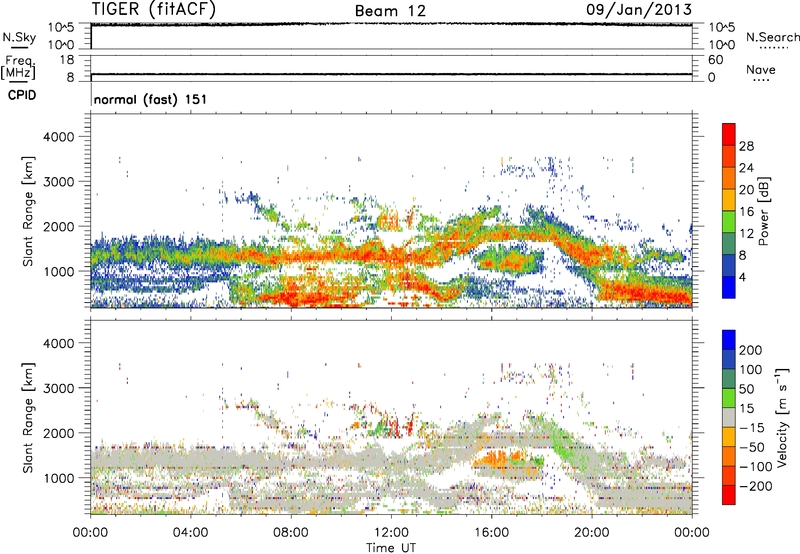The image size is (800, 554).
Task: Select the 4000 tick on power panel
Action: tap(59, 137)
